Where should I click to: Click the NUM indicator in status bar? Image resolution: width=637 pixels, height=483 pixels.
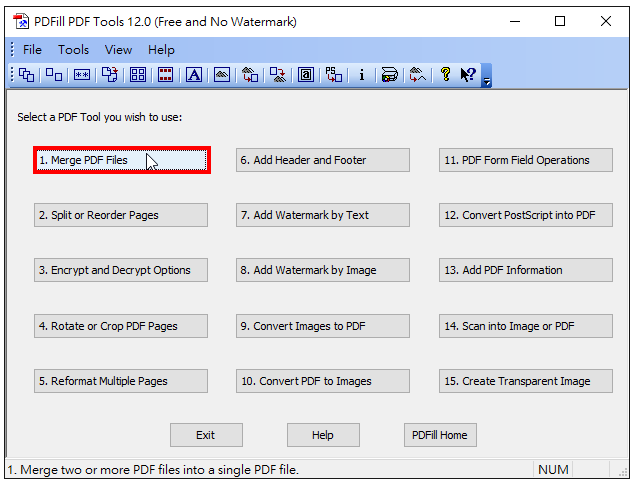point(553,470)
